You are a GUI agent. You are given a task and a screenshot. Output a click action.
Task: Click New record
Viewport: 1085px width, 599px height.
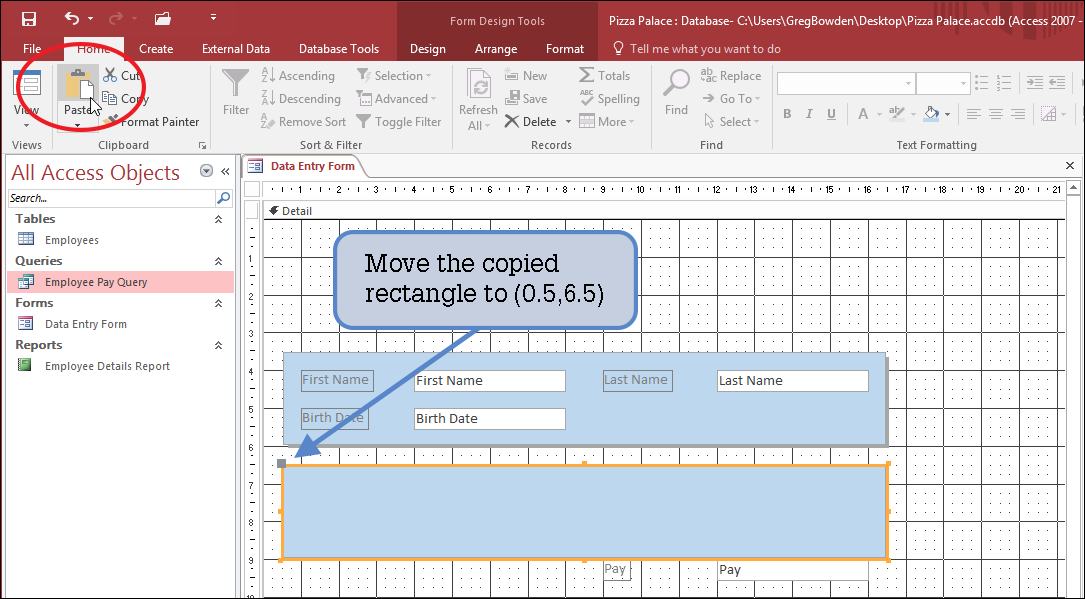point(526,75)
